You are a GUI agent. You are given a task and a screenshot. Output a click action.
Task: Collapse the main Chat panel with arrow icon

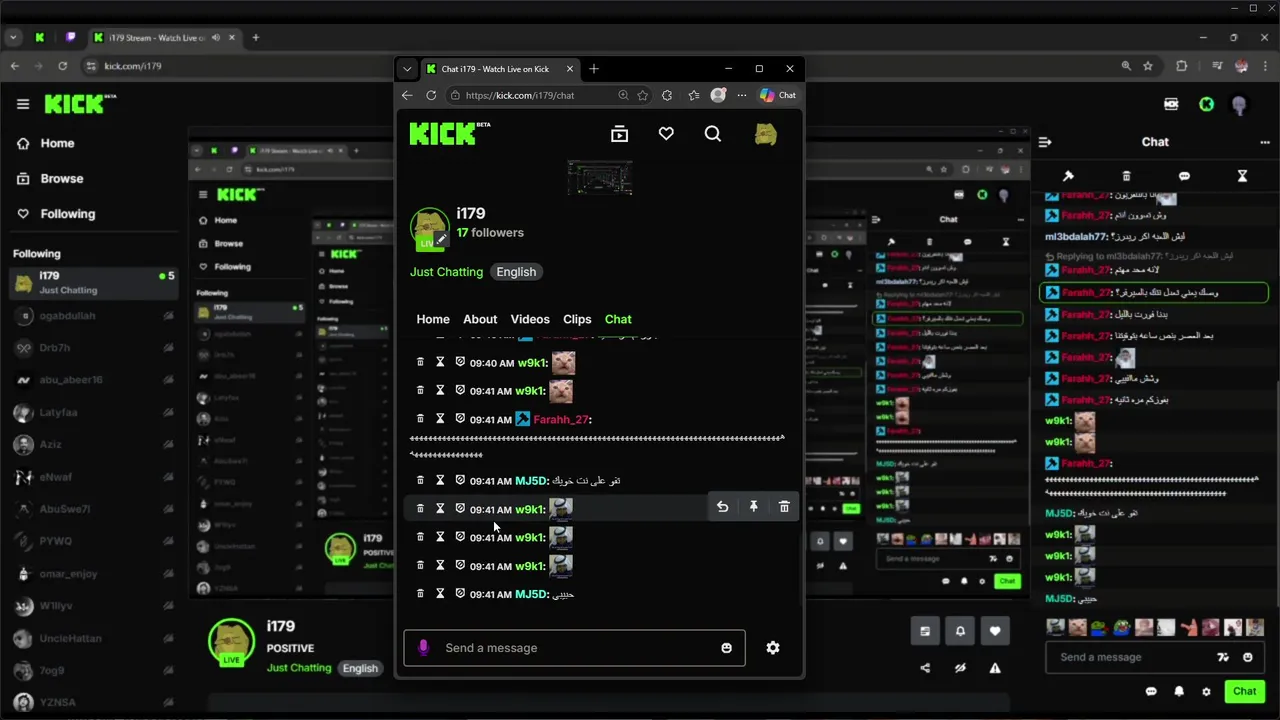click(1045, 142)
